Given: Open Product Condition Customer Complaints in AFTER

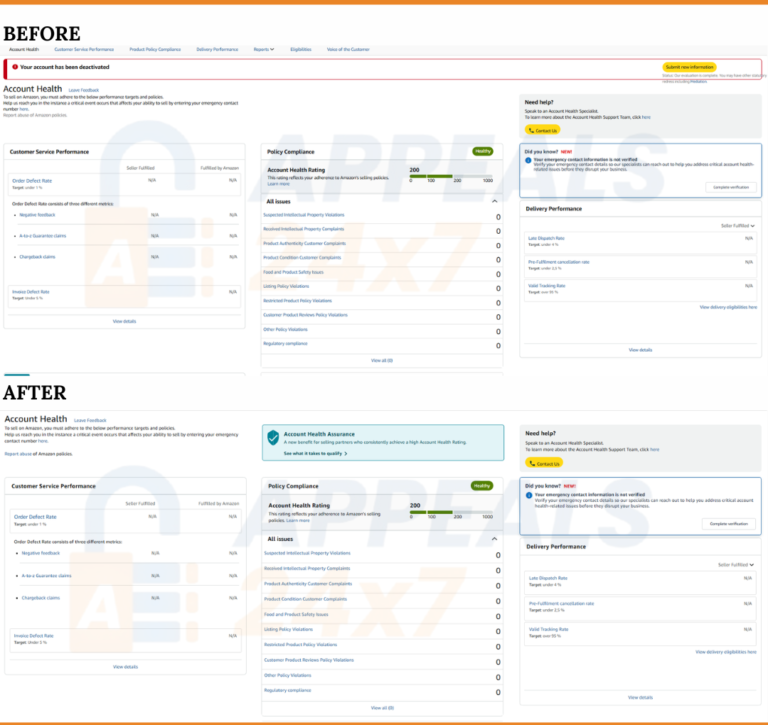Looking at the screenshot, I should 306,599.
